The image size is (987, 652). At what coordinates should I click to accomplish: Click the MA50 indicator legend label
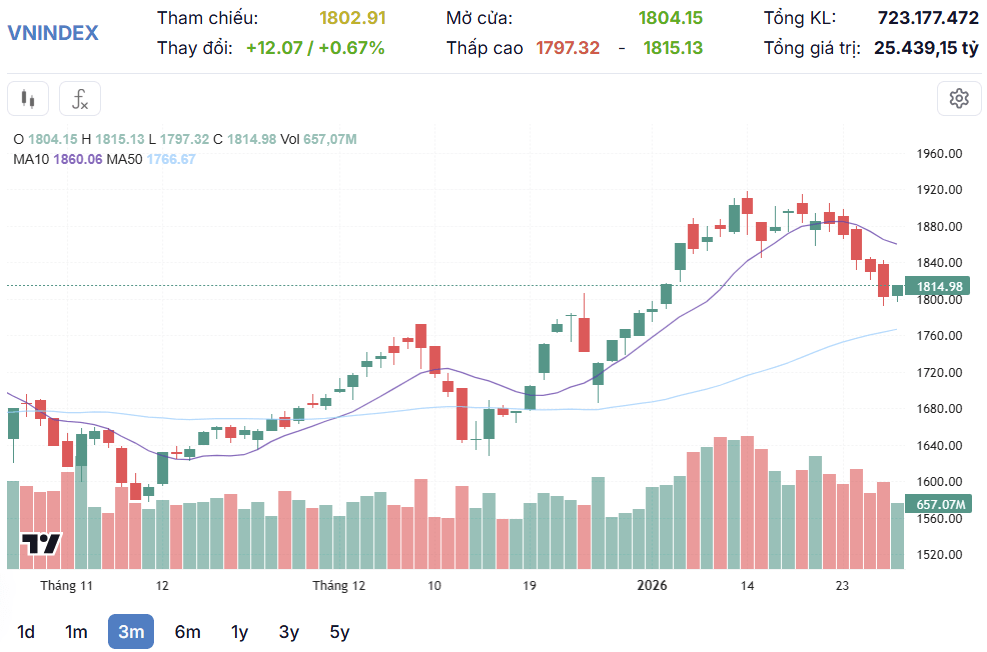pos(124,159)
